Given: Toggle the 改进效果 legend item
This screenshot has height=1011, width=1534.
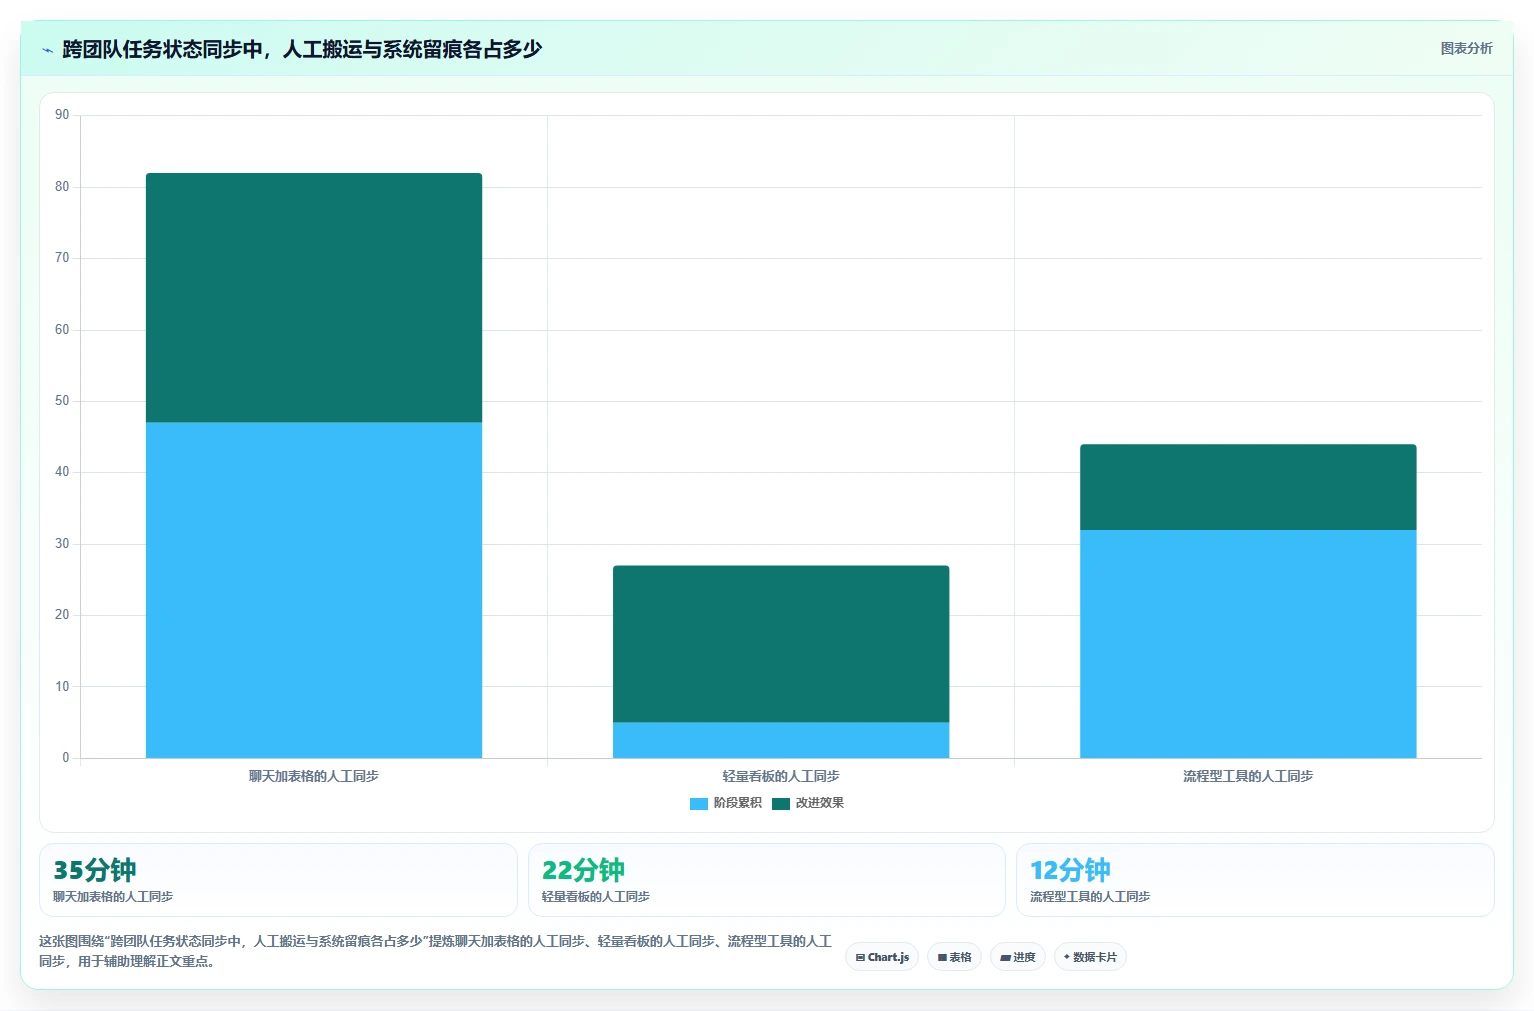Looking at the screenshot, I should pyautogui.click(x=808, y=803).
